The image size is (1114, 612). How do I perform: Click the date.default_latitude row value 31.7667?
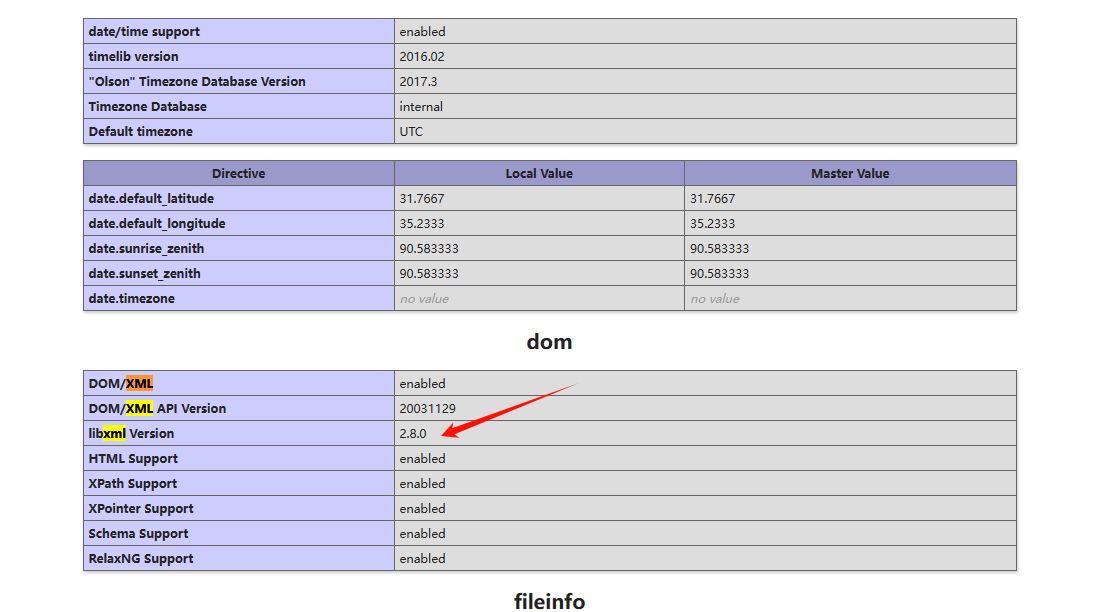coord(420,198)
